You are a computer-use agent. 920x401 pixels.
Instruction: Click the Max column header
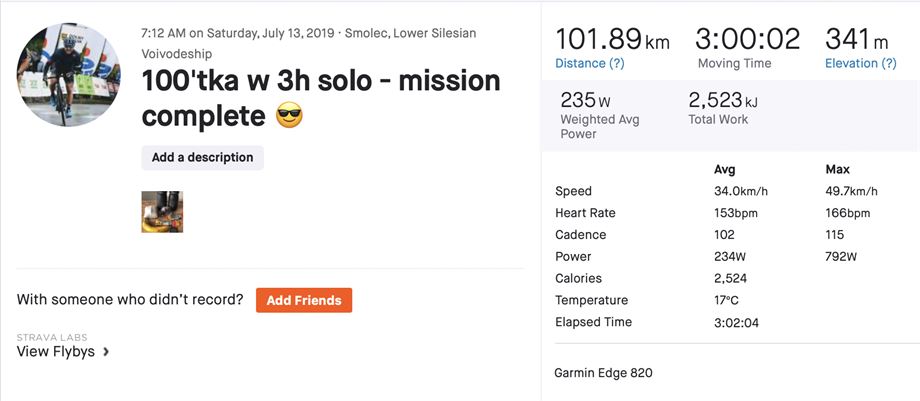tap(837, 169)
